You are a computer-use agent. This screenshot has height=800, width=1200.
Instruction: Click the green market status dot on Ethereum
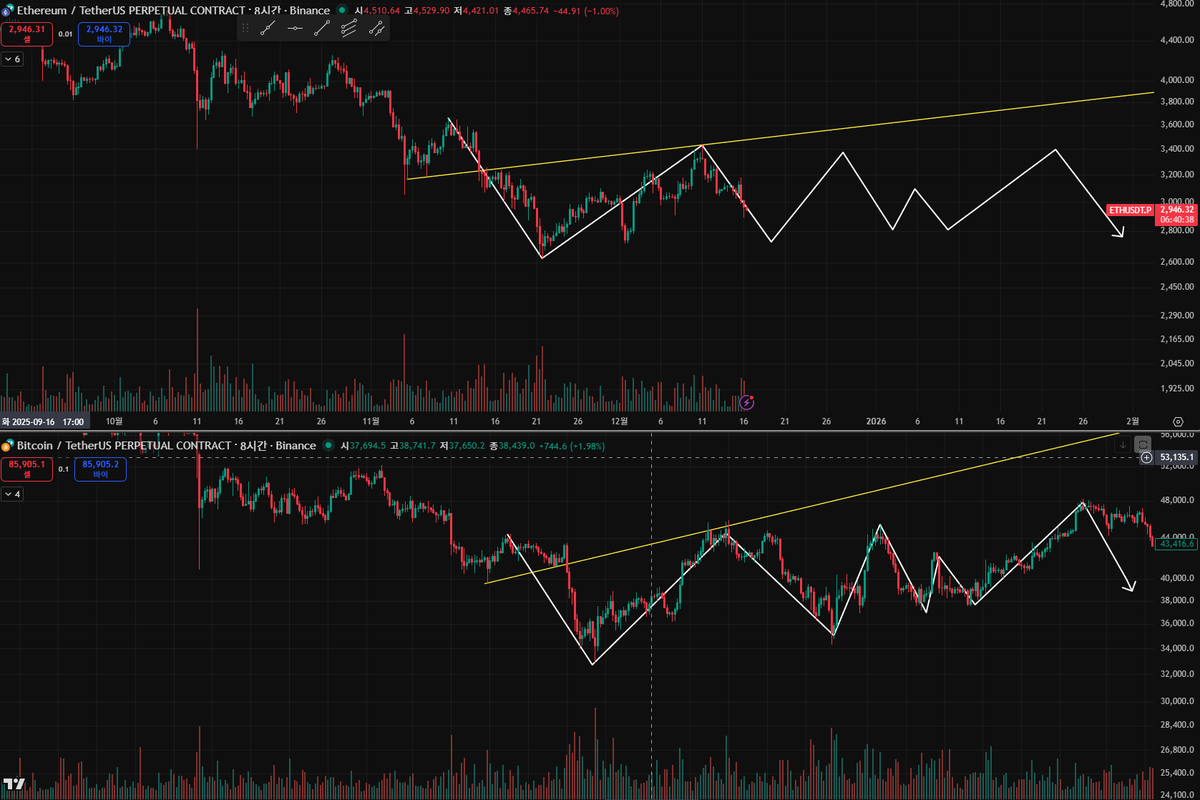(x=342, y=10)
